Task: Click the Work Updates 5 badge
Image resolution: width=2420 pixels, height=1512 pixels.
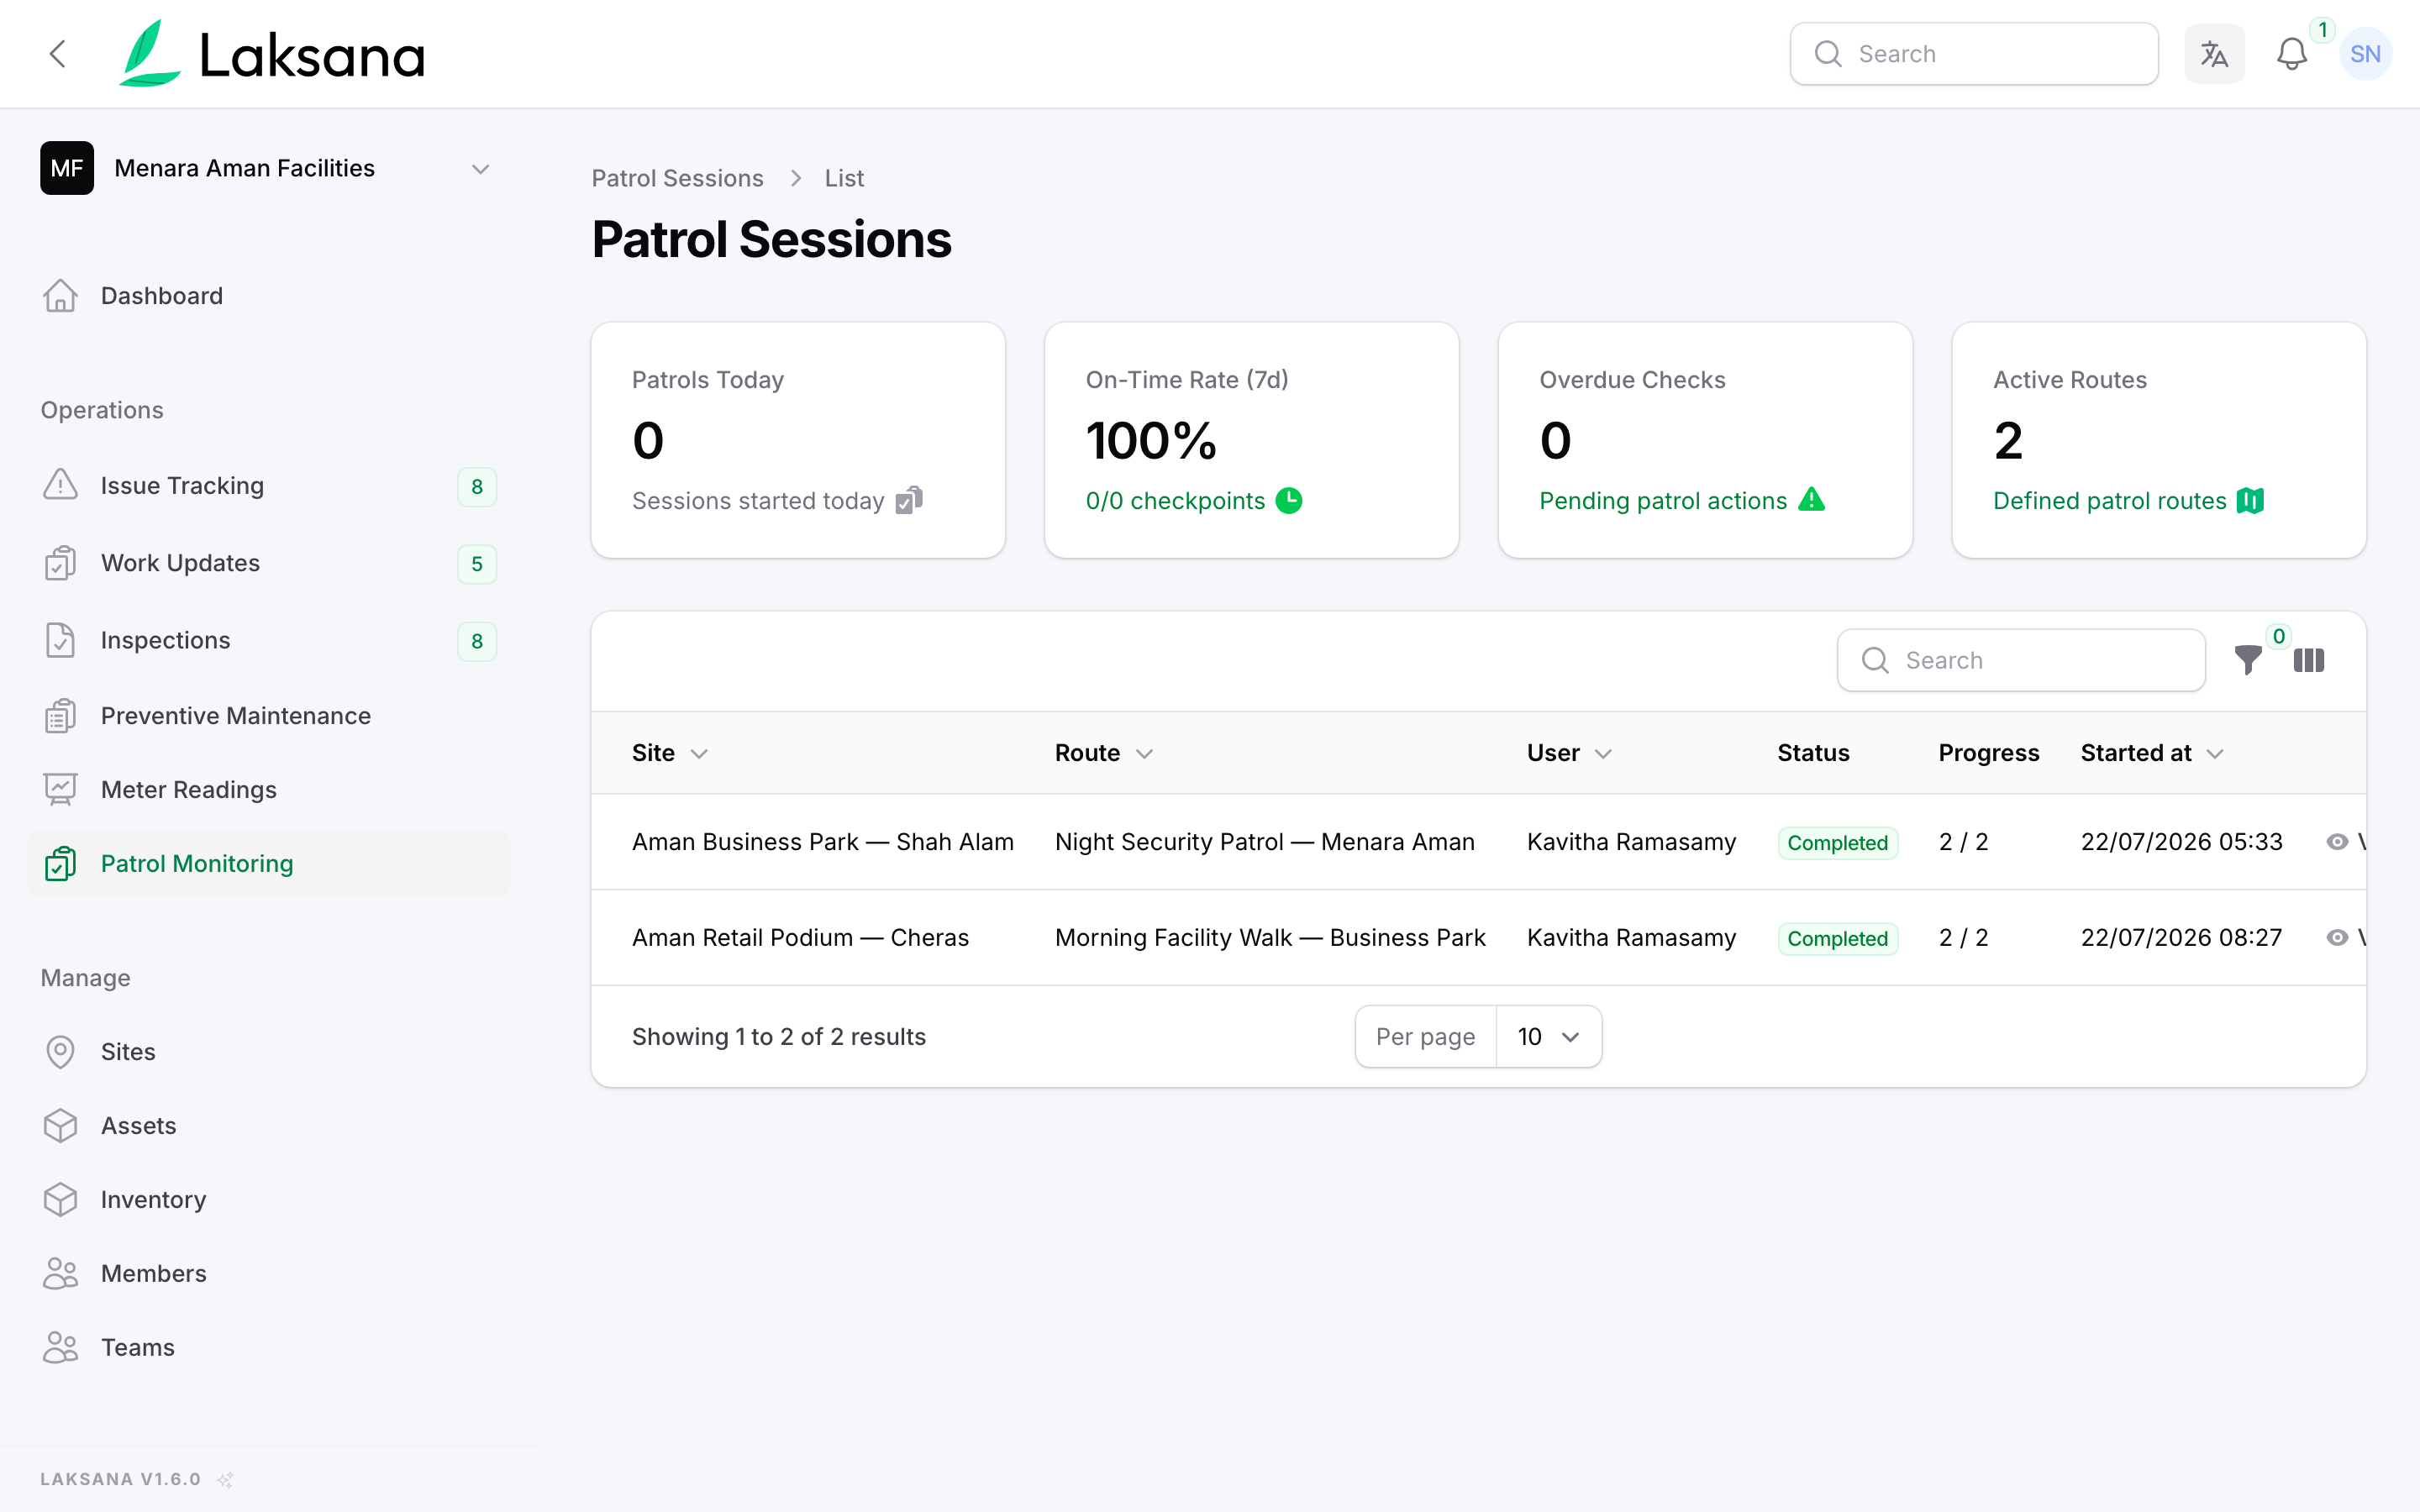Action: [477, 564]
